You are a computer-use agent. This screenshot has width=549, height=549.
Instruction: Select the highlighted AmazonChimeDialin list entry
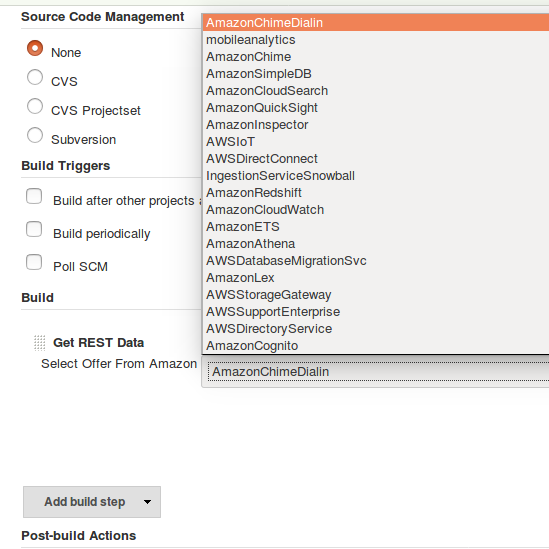click(376, 23)
